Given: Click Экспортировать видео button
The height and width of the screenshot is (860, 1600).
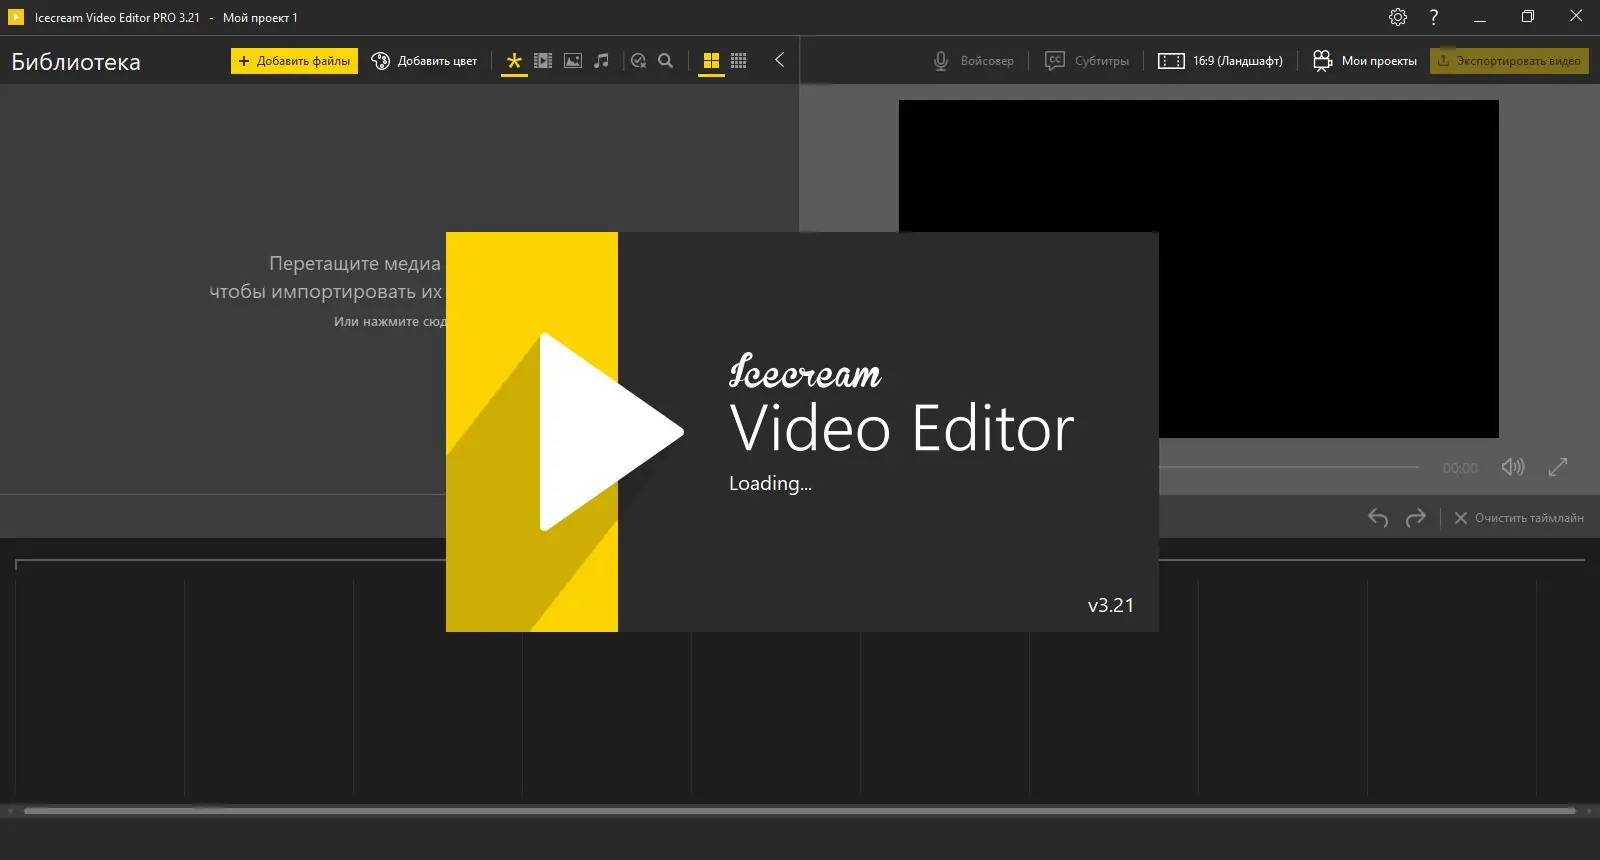Looking at the screenshot, I should 1509,61.
